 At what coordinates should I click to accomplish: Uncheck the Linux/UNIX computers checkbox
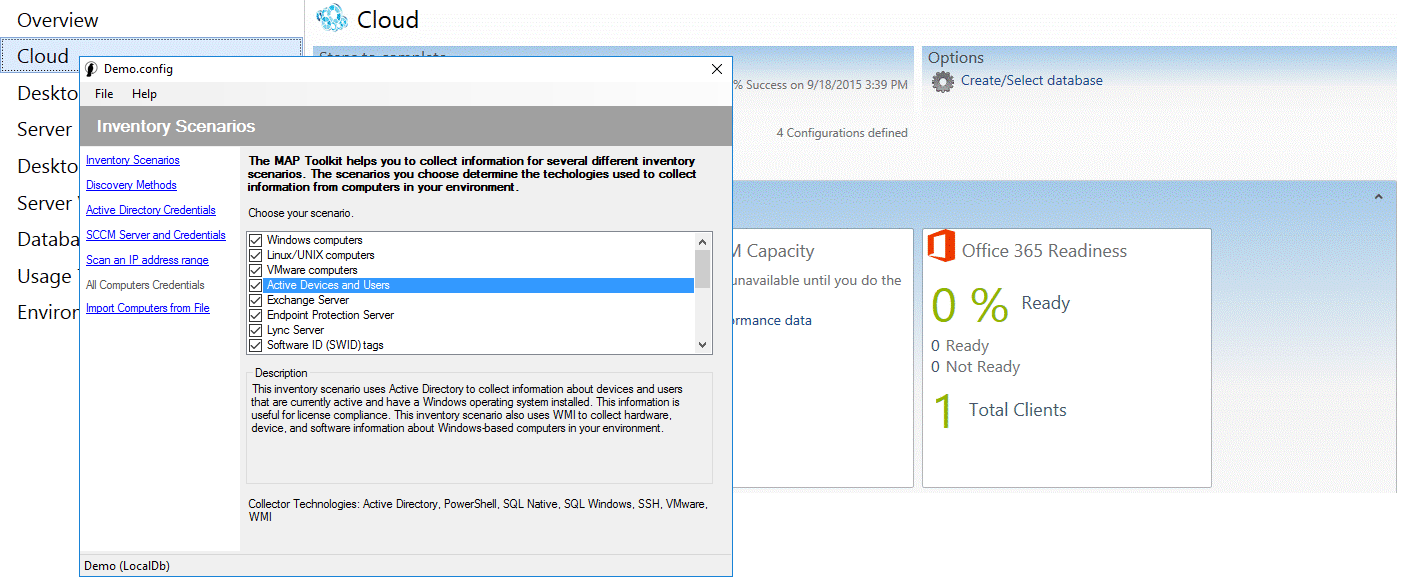(256, 256)
